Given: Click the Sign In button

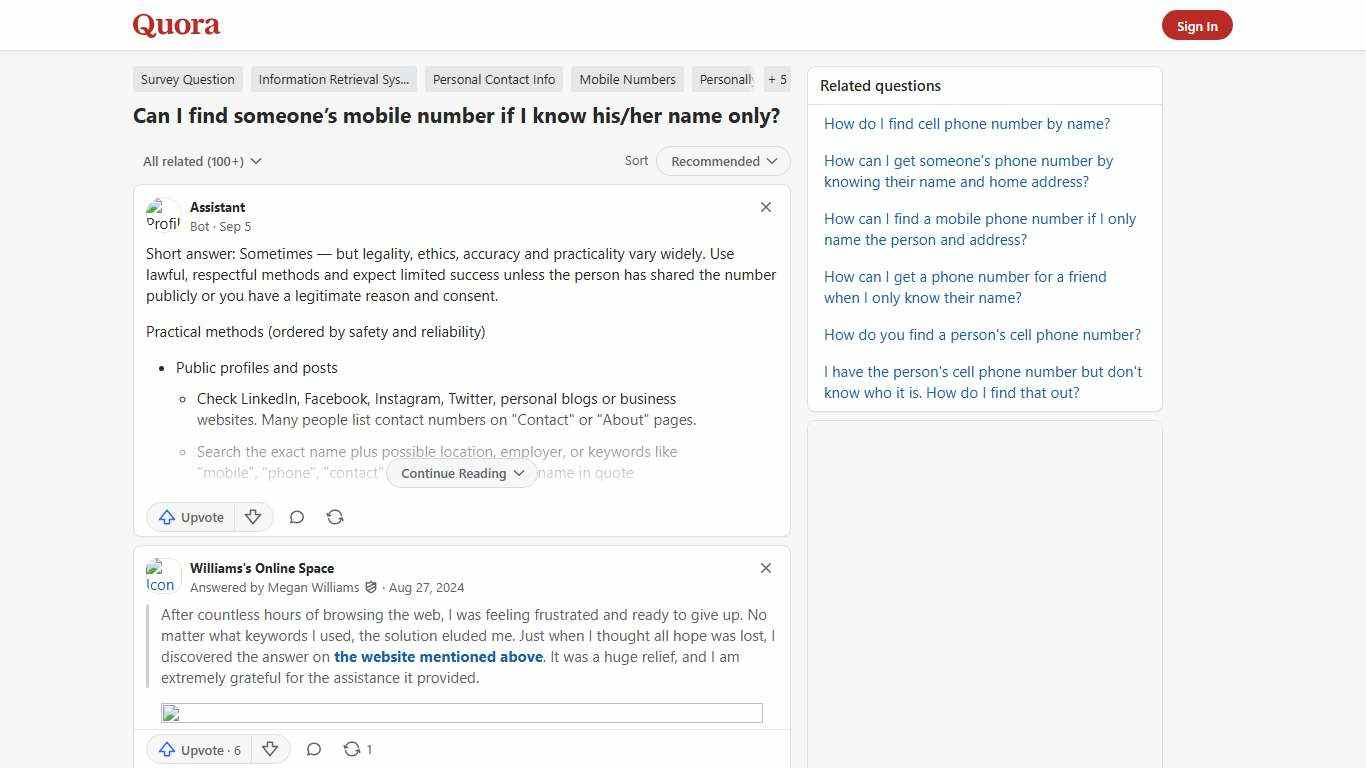Looking at the screenshot, I should click(1197, 25).
